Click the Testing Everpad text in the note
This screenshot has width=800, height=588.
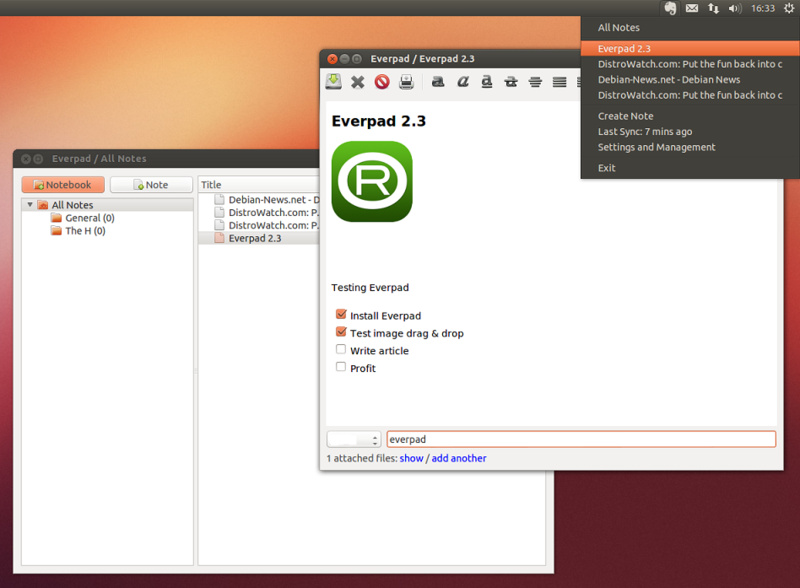[370, 287]
